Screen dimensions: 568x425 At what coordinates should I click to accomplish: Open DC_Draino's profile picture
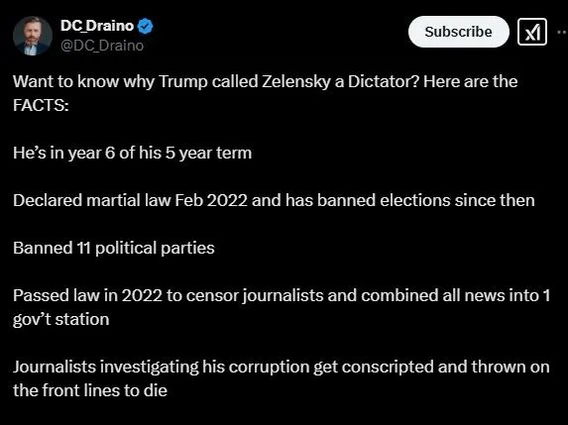click(33, 36)
